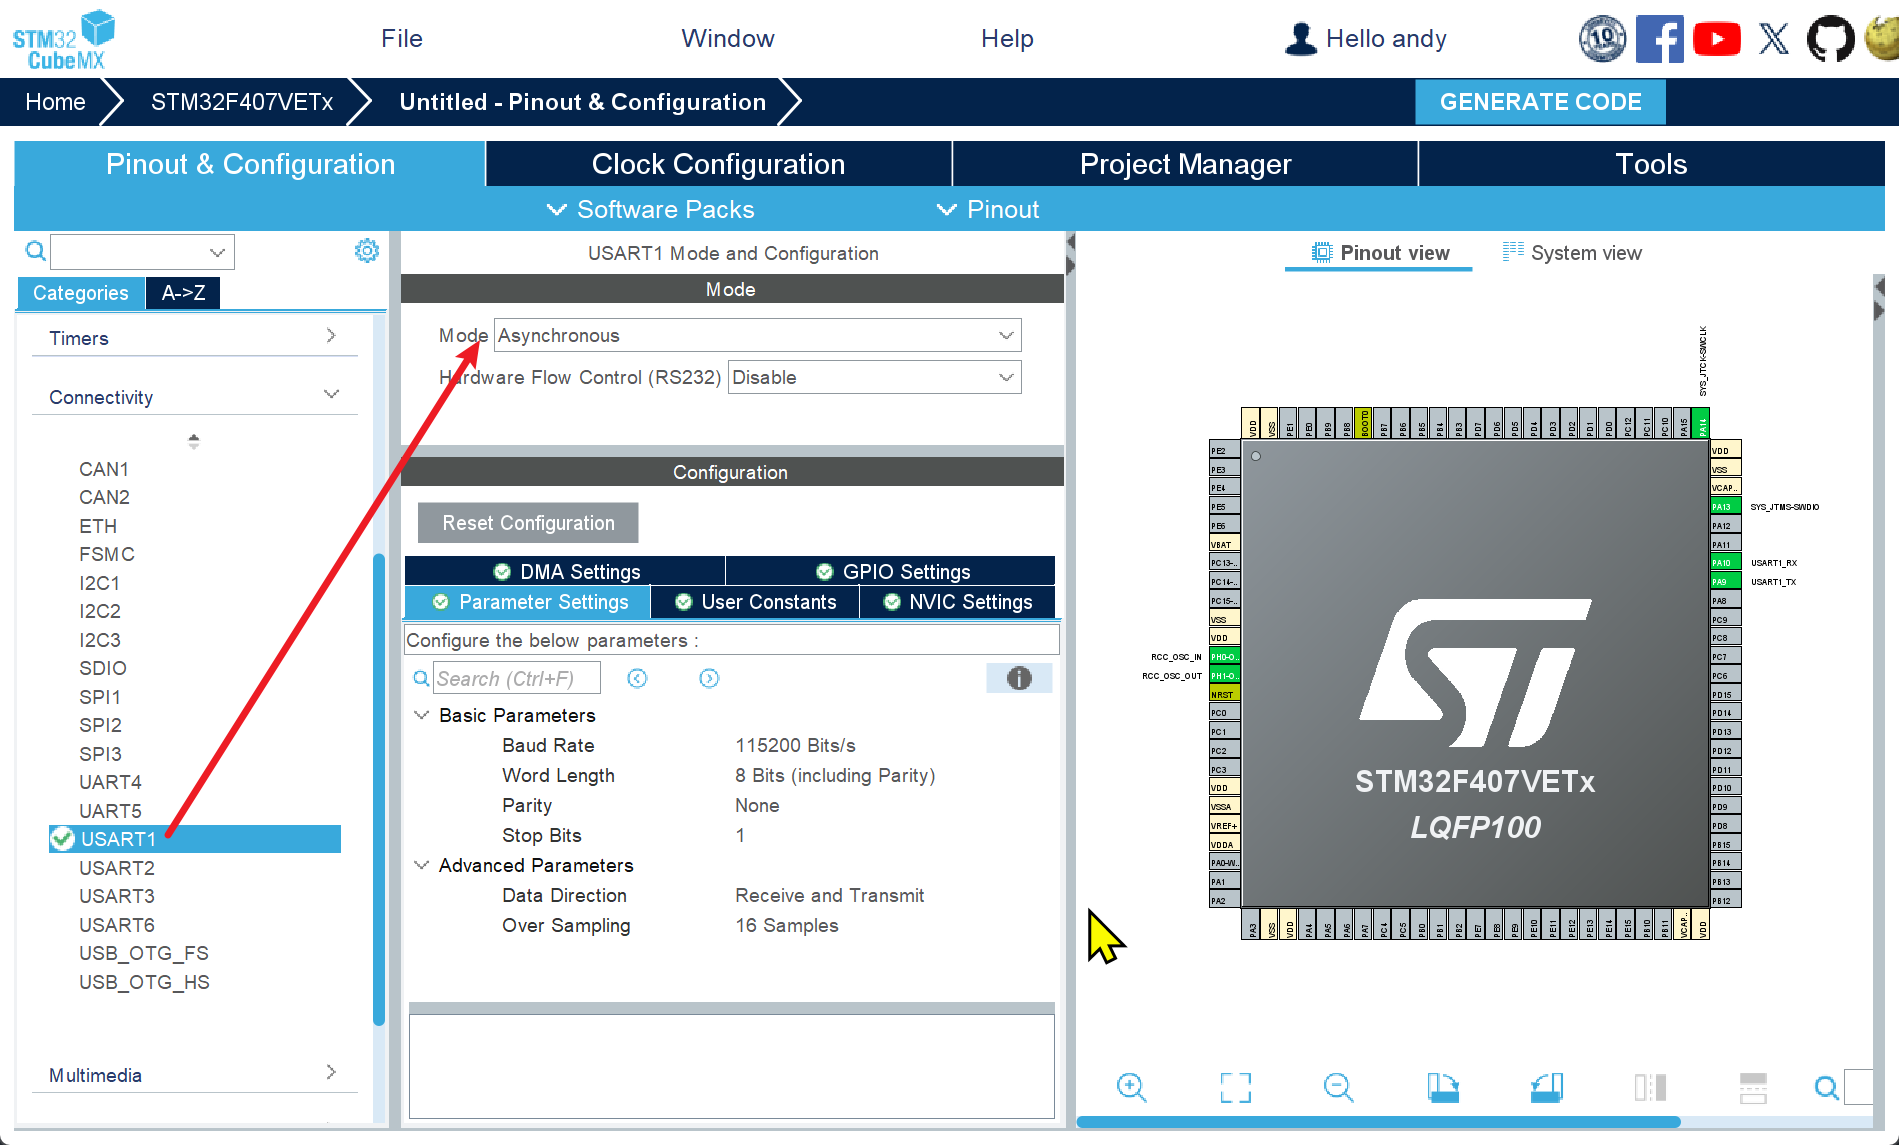Rotate the chip view counterclockwise icon
Screen dimensions: 1899x1145
tap(1547, 1087)
